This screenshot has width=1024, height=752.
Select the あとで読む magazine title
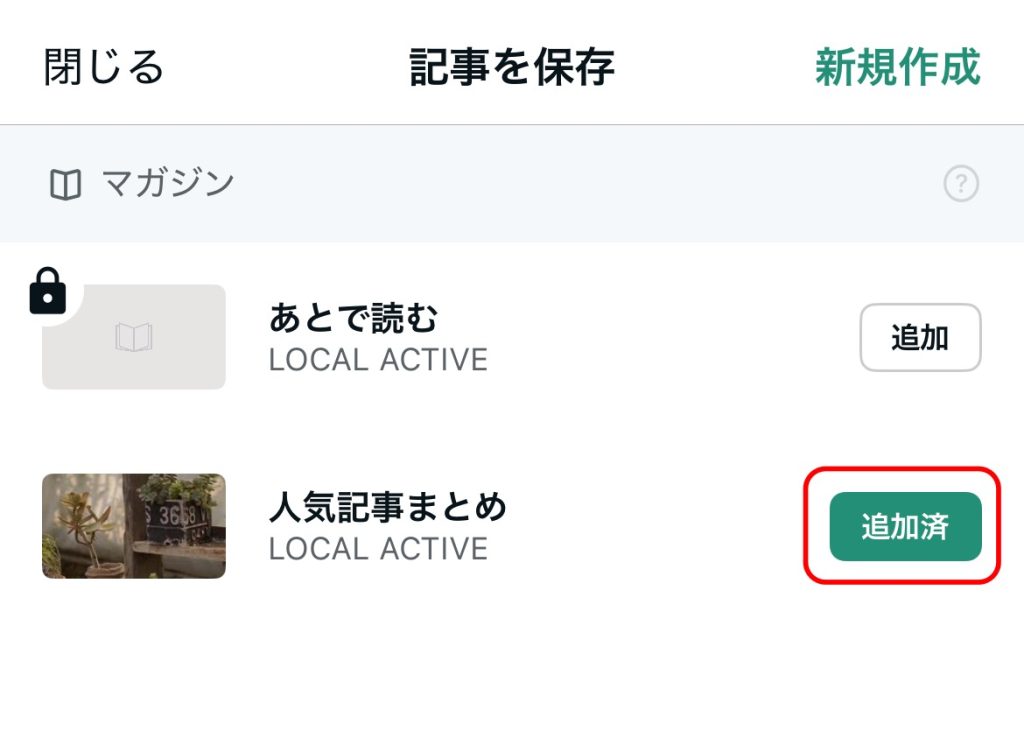[353, 318]
